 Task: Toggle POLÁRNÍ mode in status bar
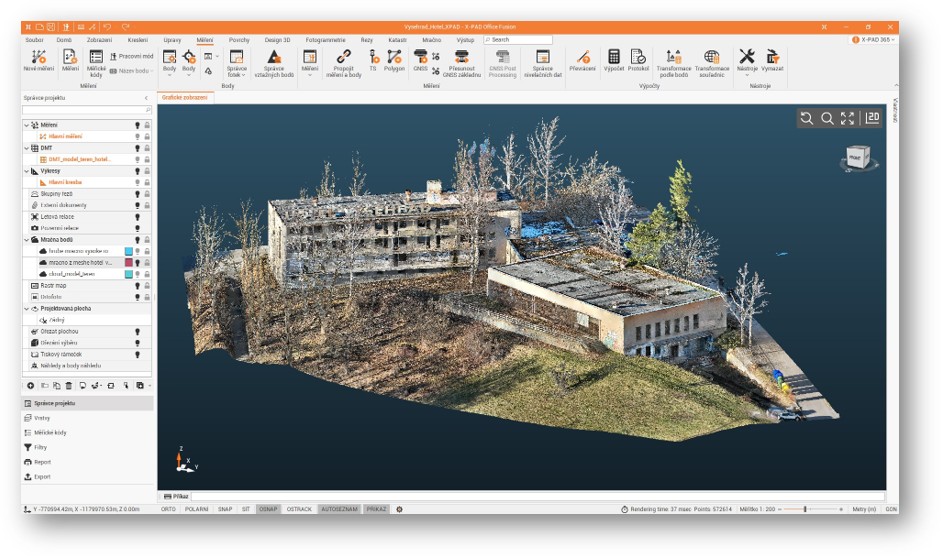pyautogui.click(x=196, y=509)
